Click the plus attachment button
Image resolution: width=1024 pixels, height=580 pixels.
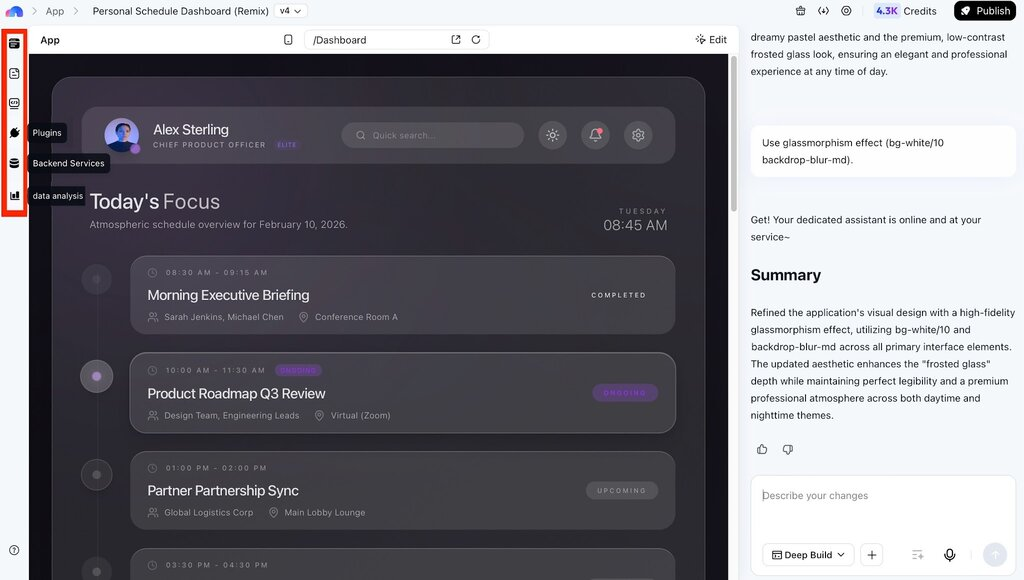[871, 555]
